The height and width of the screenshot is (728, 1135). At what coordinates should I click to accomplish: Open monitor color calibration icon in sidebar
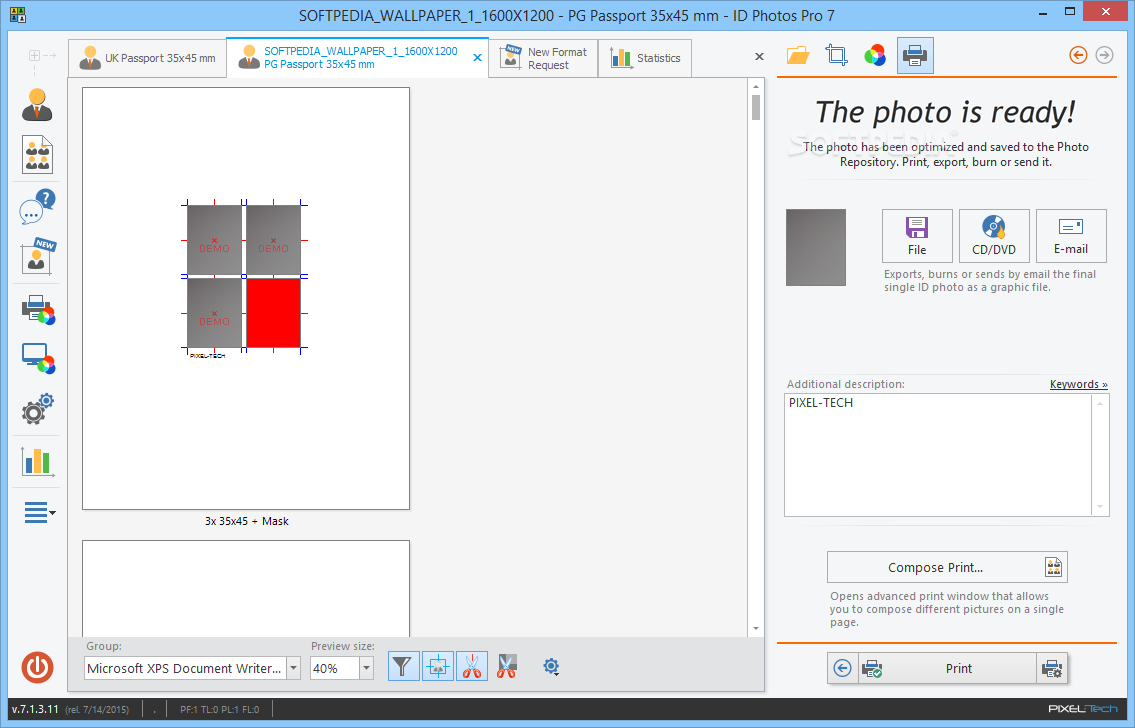pyautogui.click(x=38, y=358)
